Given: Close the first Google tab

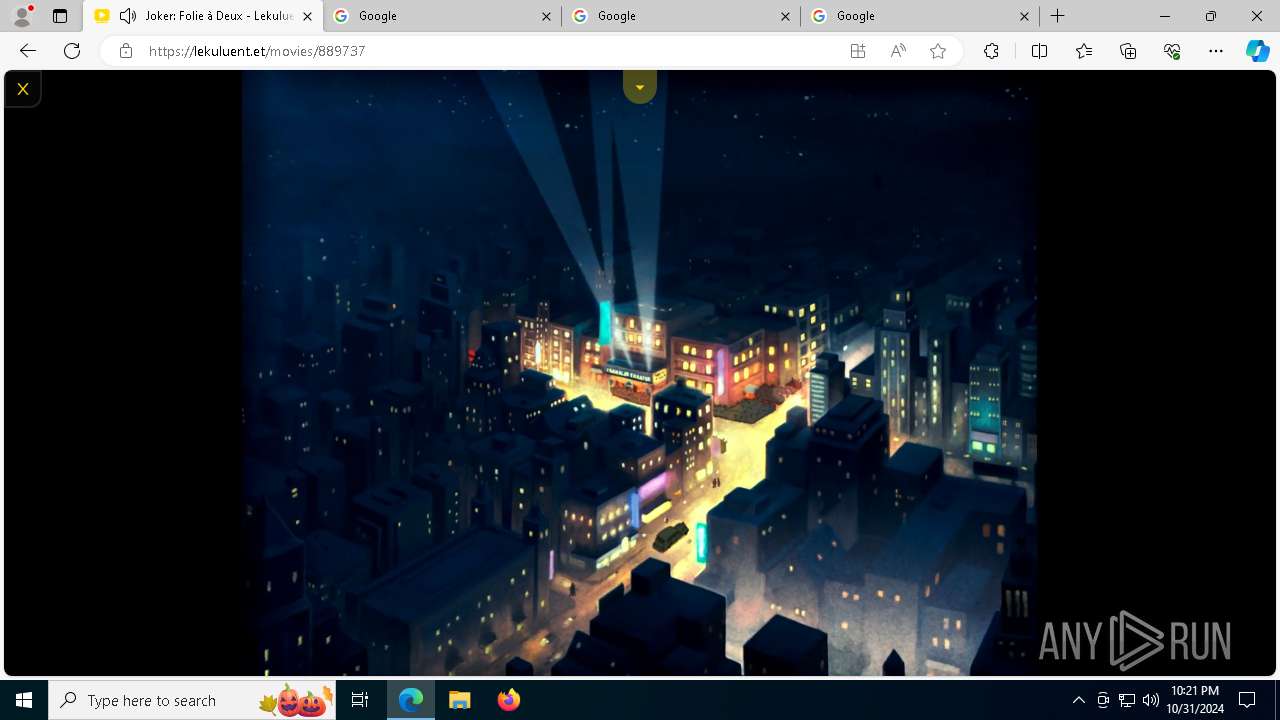Looking at the screenshot, I should (546, 16).
